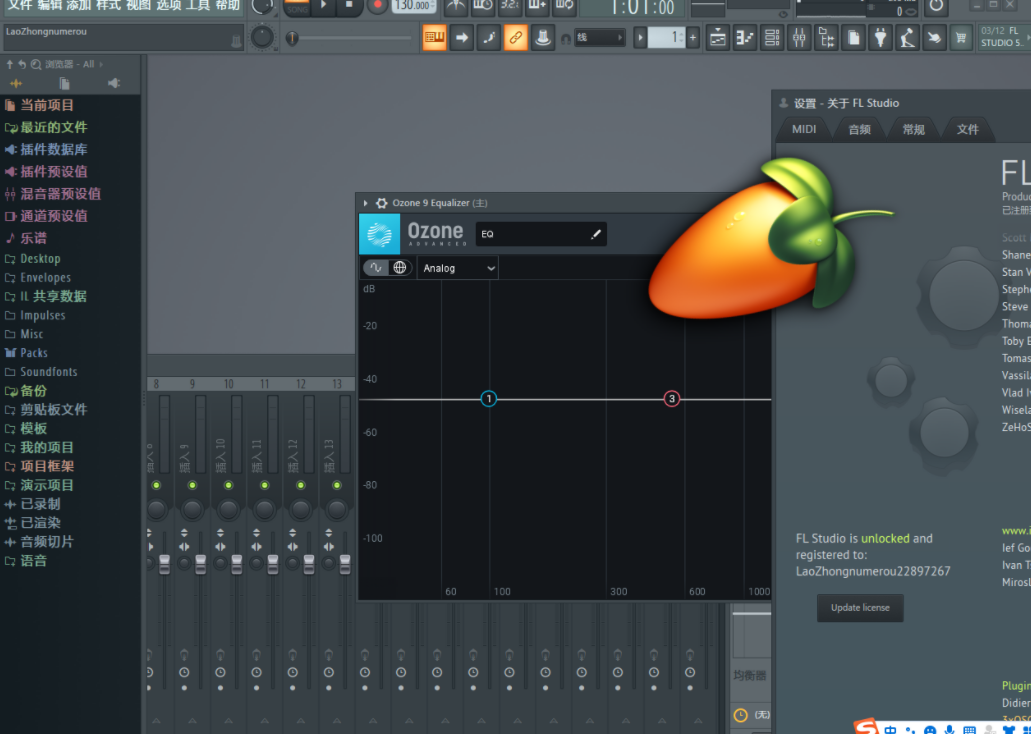Click the right-arrow icon beside the keyboard icon
The height and width of the screenshot is (734, 1031).
462,38
